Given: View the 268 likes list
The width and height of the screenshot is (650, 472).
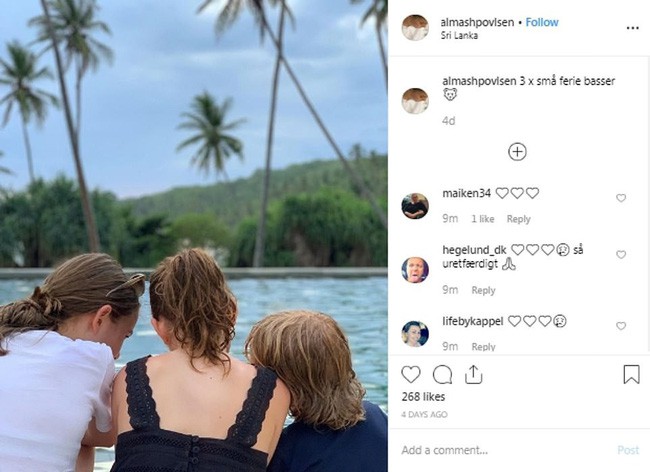Looking at the screenshot, I should click(x=424, y=398).
